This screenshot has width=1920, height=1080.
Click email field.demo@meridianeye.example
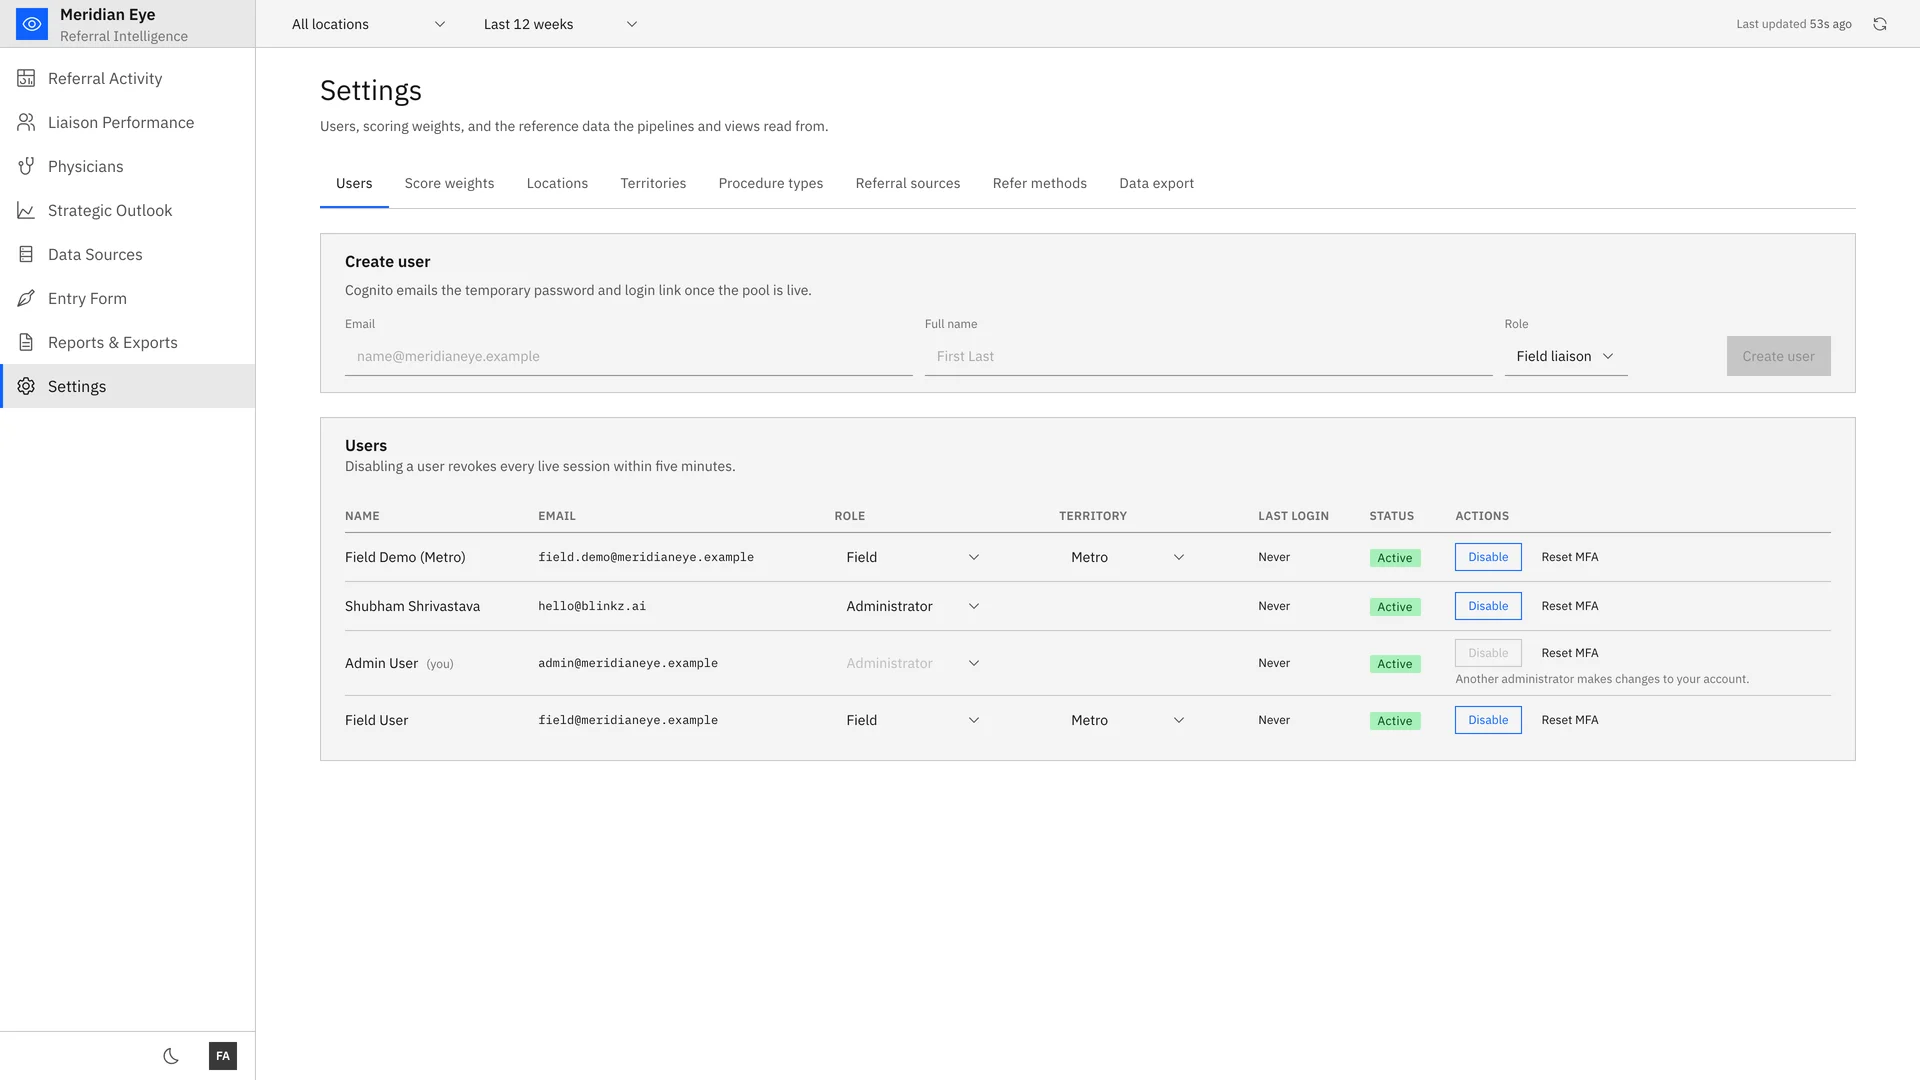click(x=646, y=557)
